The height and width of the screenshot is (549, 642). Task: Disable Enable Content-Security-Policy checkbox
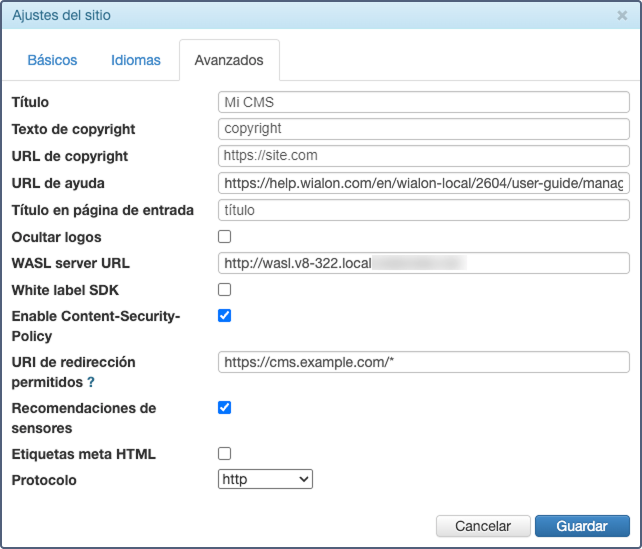pyautogui.click(x=225, y=316)
